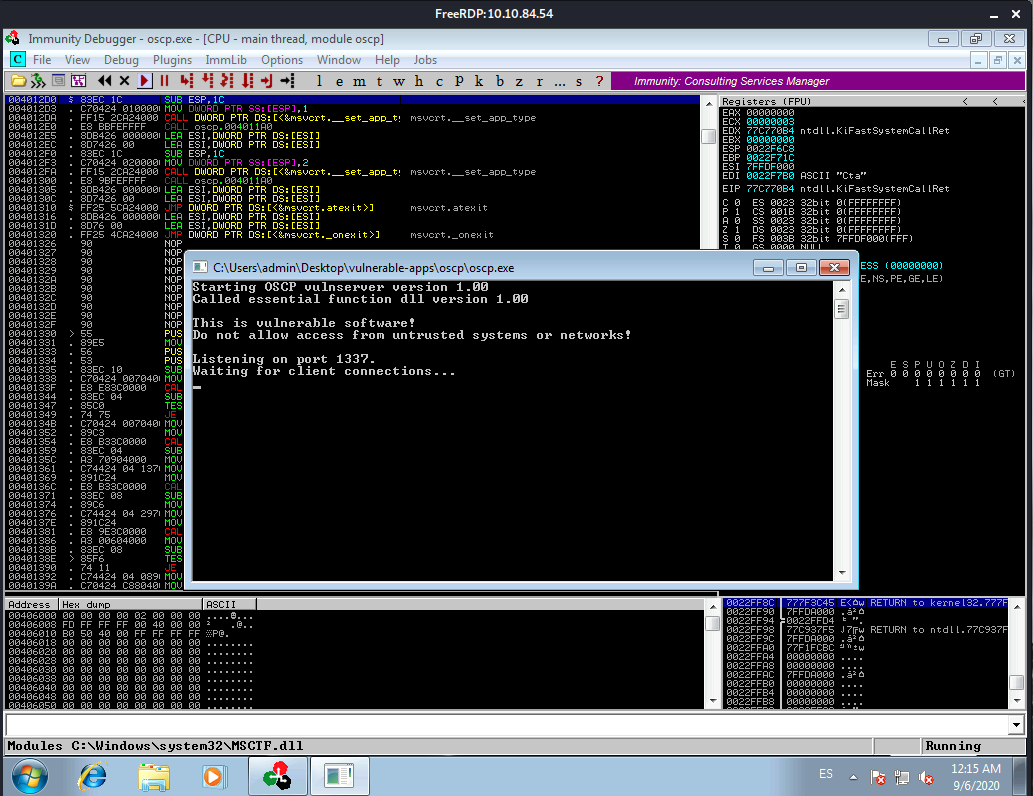Click the ASCII column header in dump pane

point(229,604)
